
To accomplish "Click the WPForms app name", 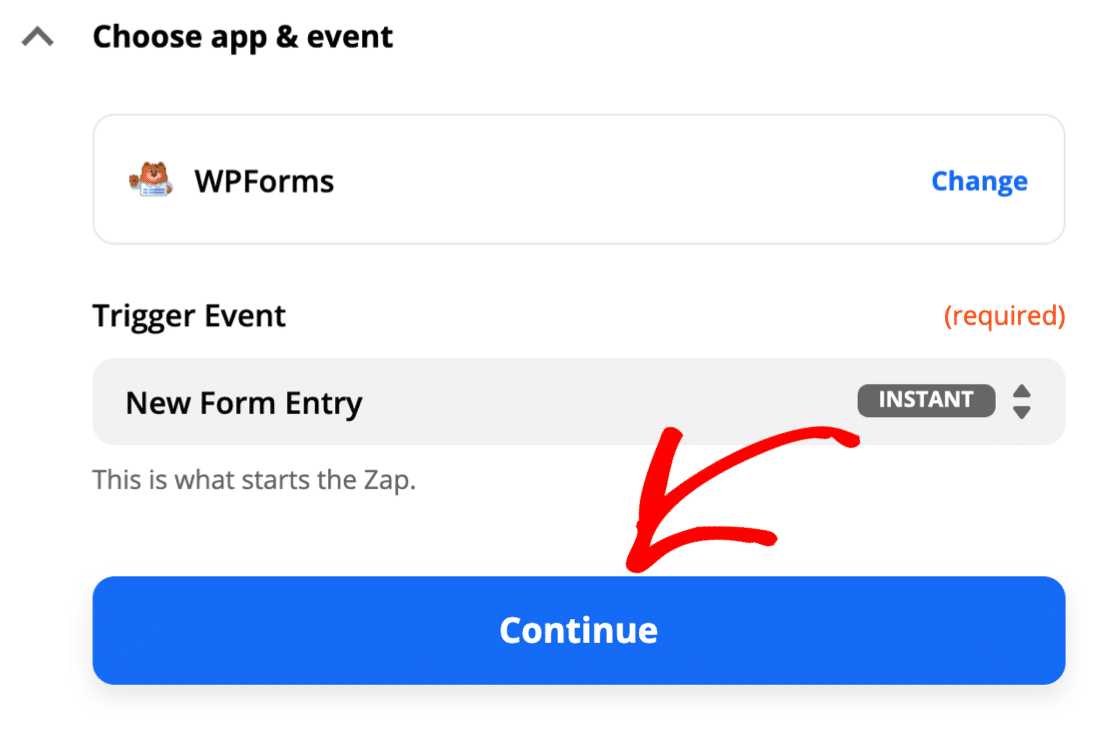I will coord(264,181).
